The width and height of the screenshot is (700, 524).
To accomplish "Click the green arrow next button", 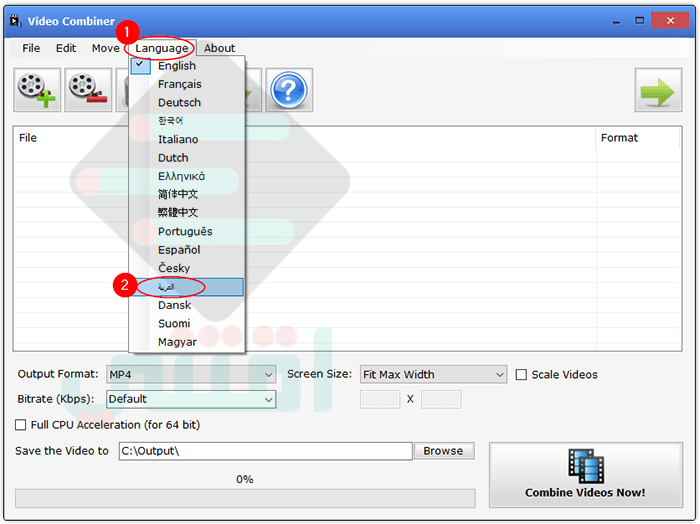I will pos(658,90).
